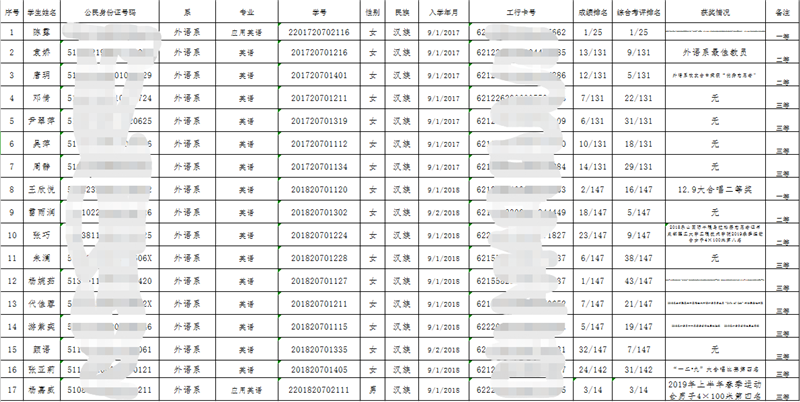Select the 成绩排名 header cell
The image size is (800, 402).
[x=592, y=12]
